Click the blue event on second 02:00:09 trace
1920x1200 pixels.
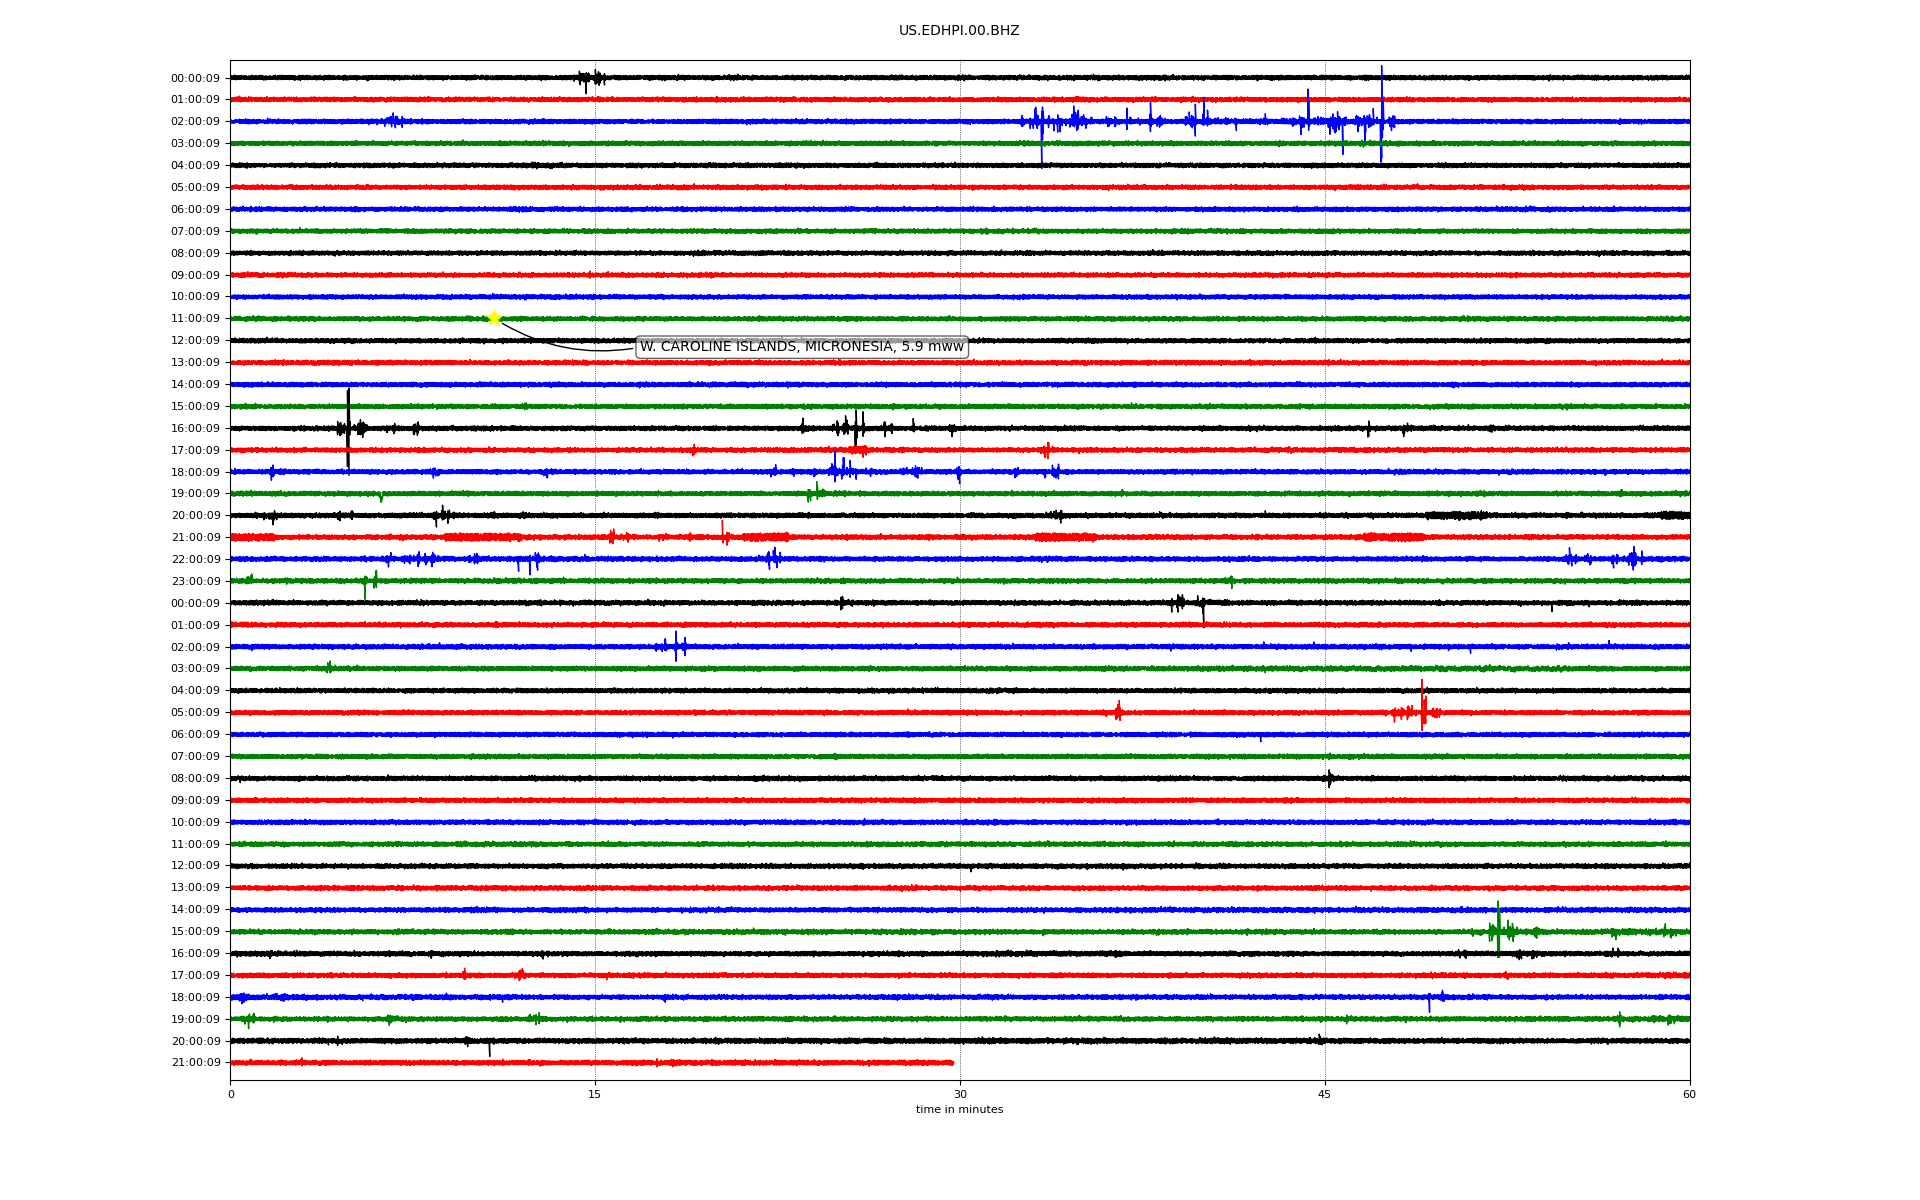pyautogui.click(x=676, y=646)
